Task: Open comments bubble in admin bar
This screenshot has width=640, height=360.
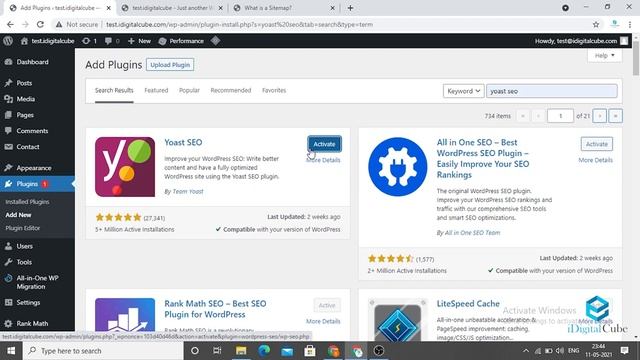Action: tap(112, 41)
